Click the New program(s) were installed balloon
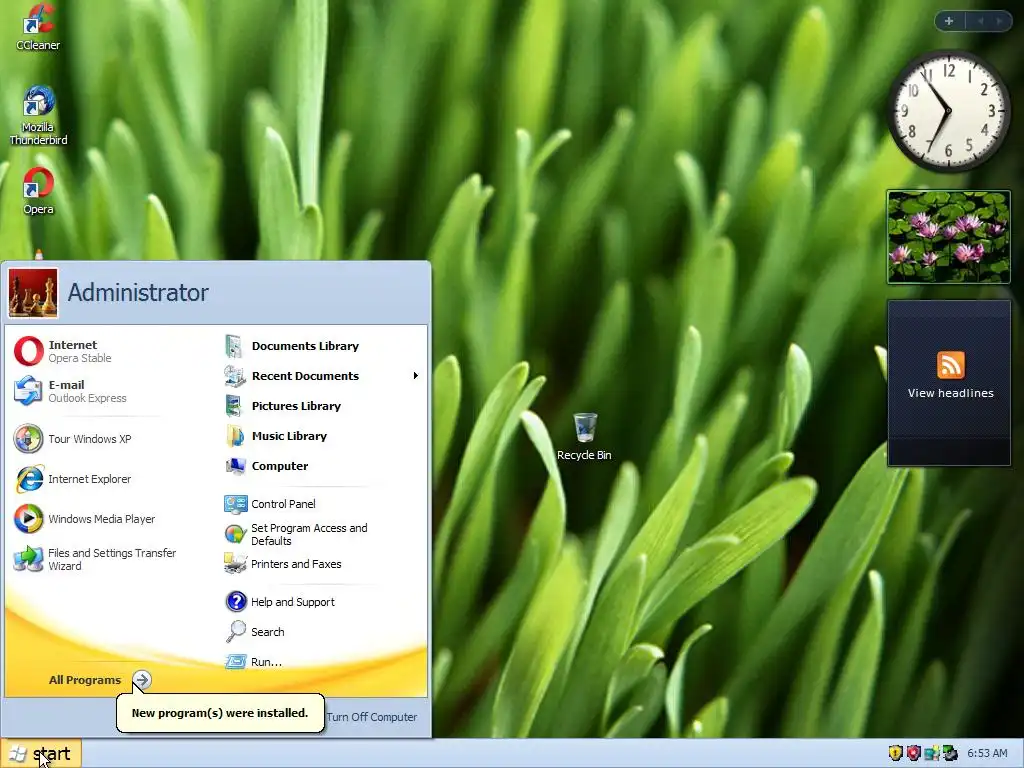The height and width of the screenshot is (768, 1024). point(220,713)
